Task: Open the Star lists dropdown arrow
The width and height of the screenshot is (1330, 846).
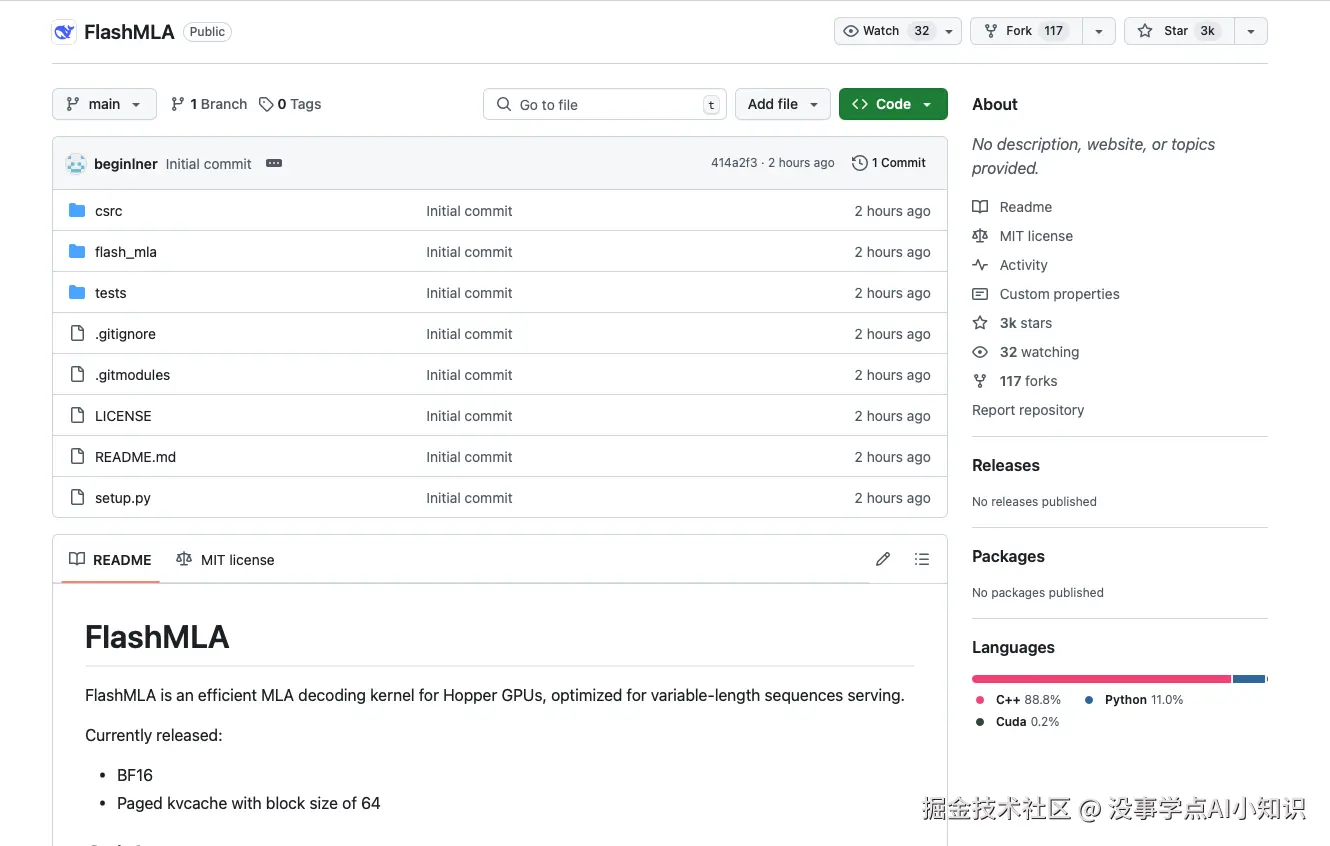Action: [x=1251, y=31]
